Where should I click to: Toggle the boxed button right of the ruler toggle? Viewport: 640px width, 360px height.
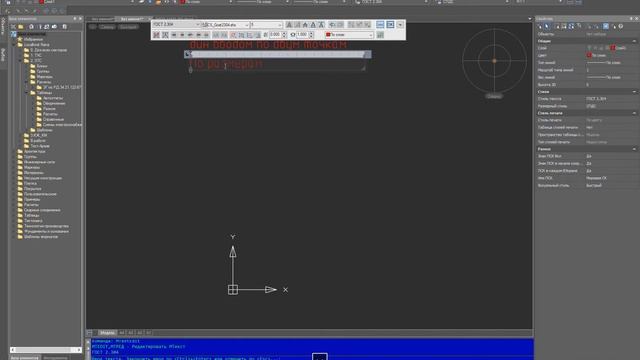(x=390, y=25)
